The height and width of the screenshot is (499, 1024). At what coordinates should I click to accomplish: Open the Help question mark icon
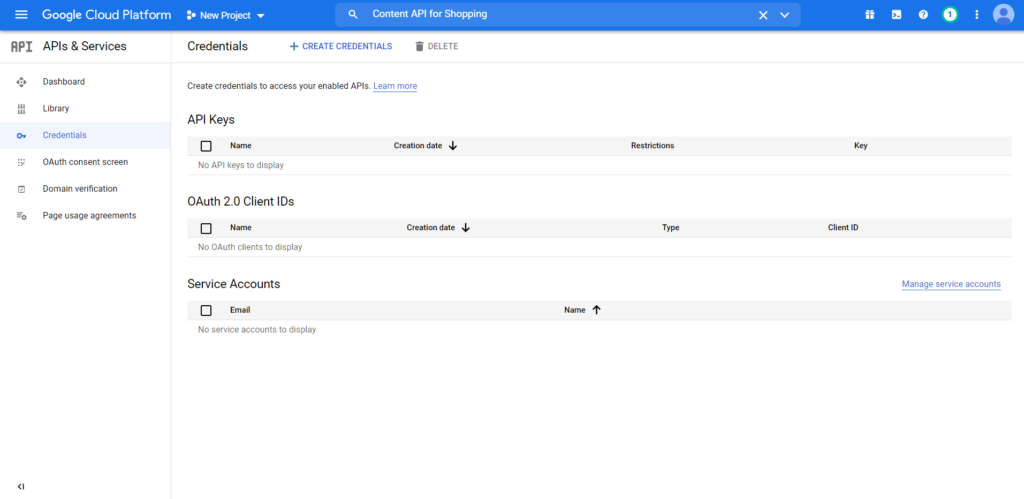point(923,14)
